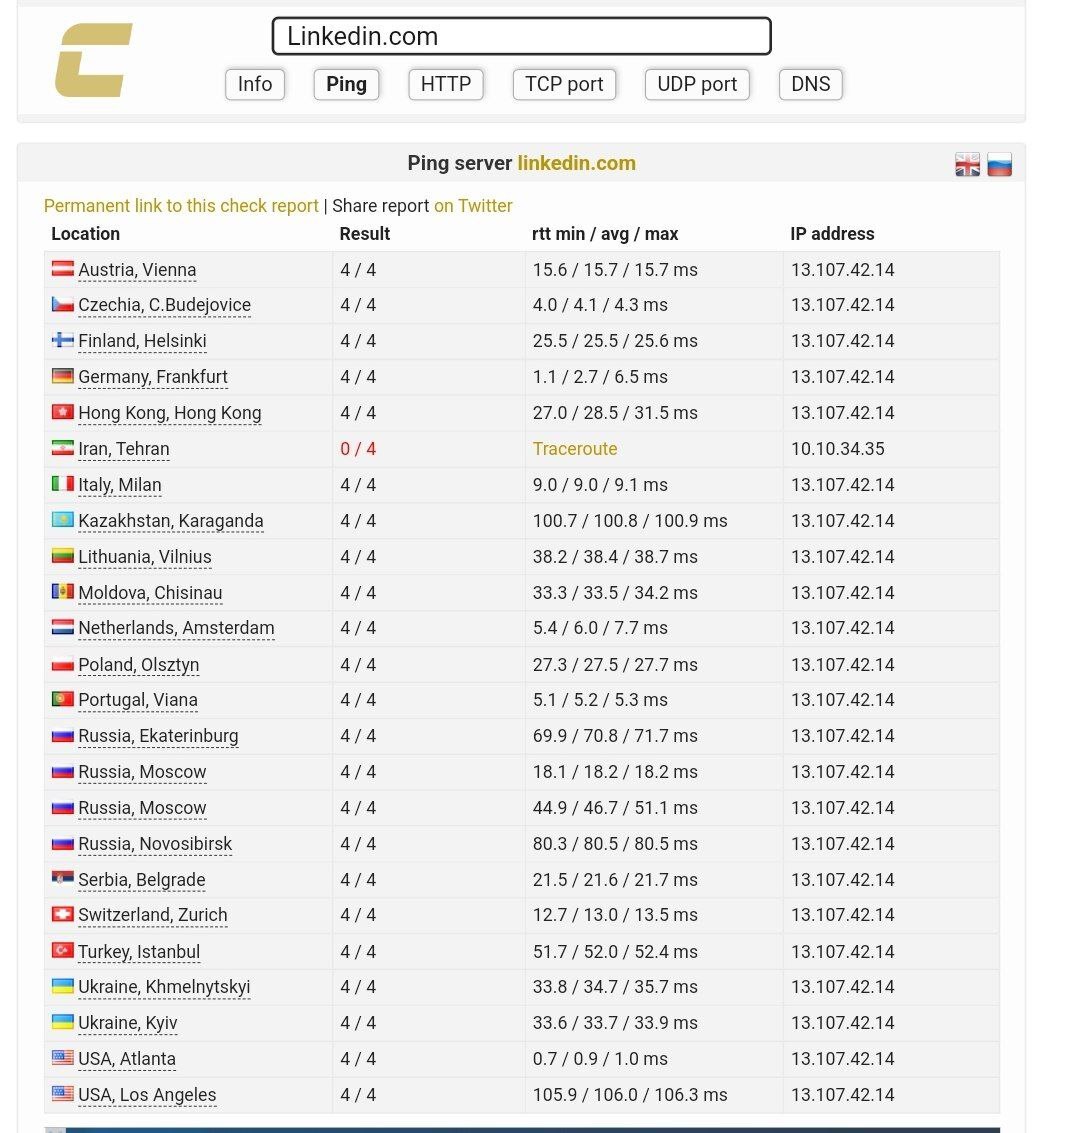Screen dimensions: 1080x1133
Task: Open the Info check tab
Action: coord(255,84)
